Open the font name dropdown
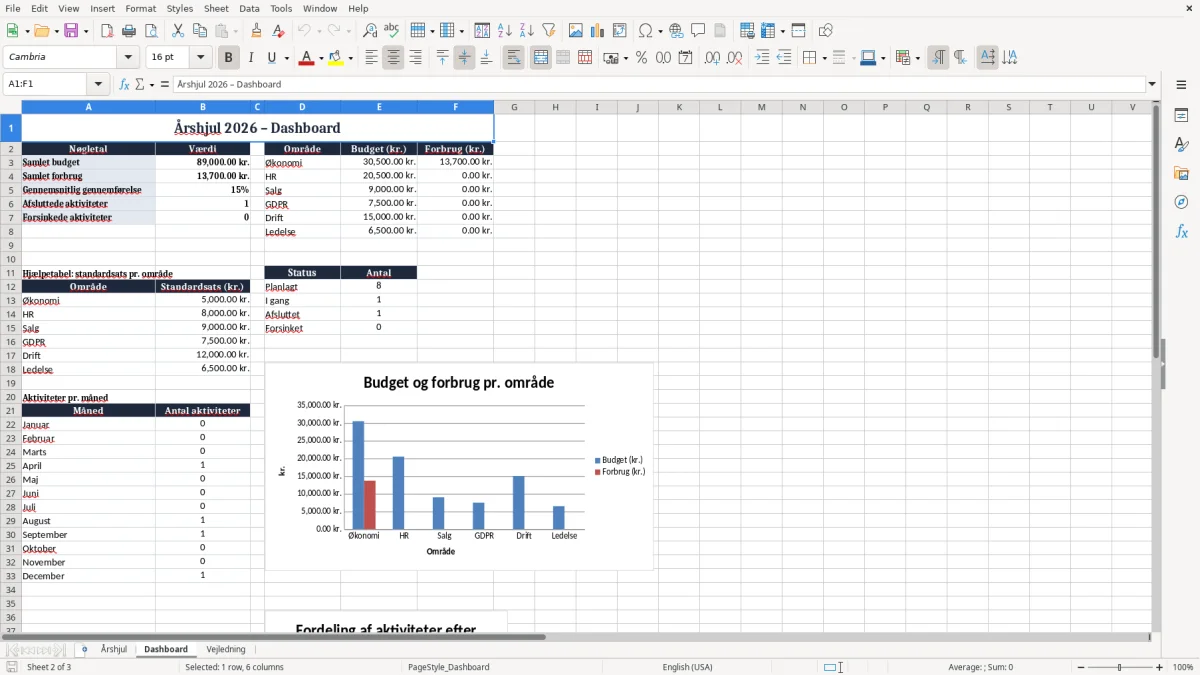 click(x=128, y=58)
